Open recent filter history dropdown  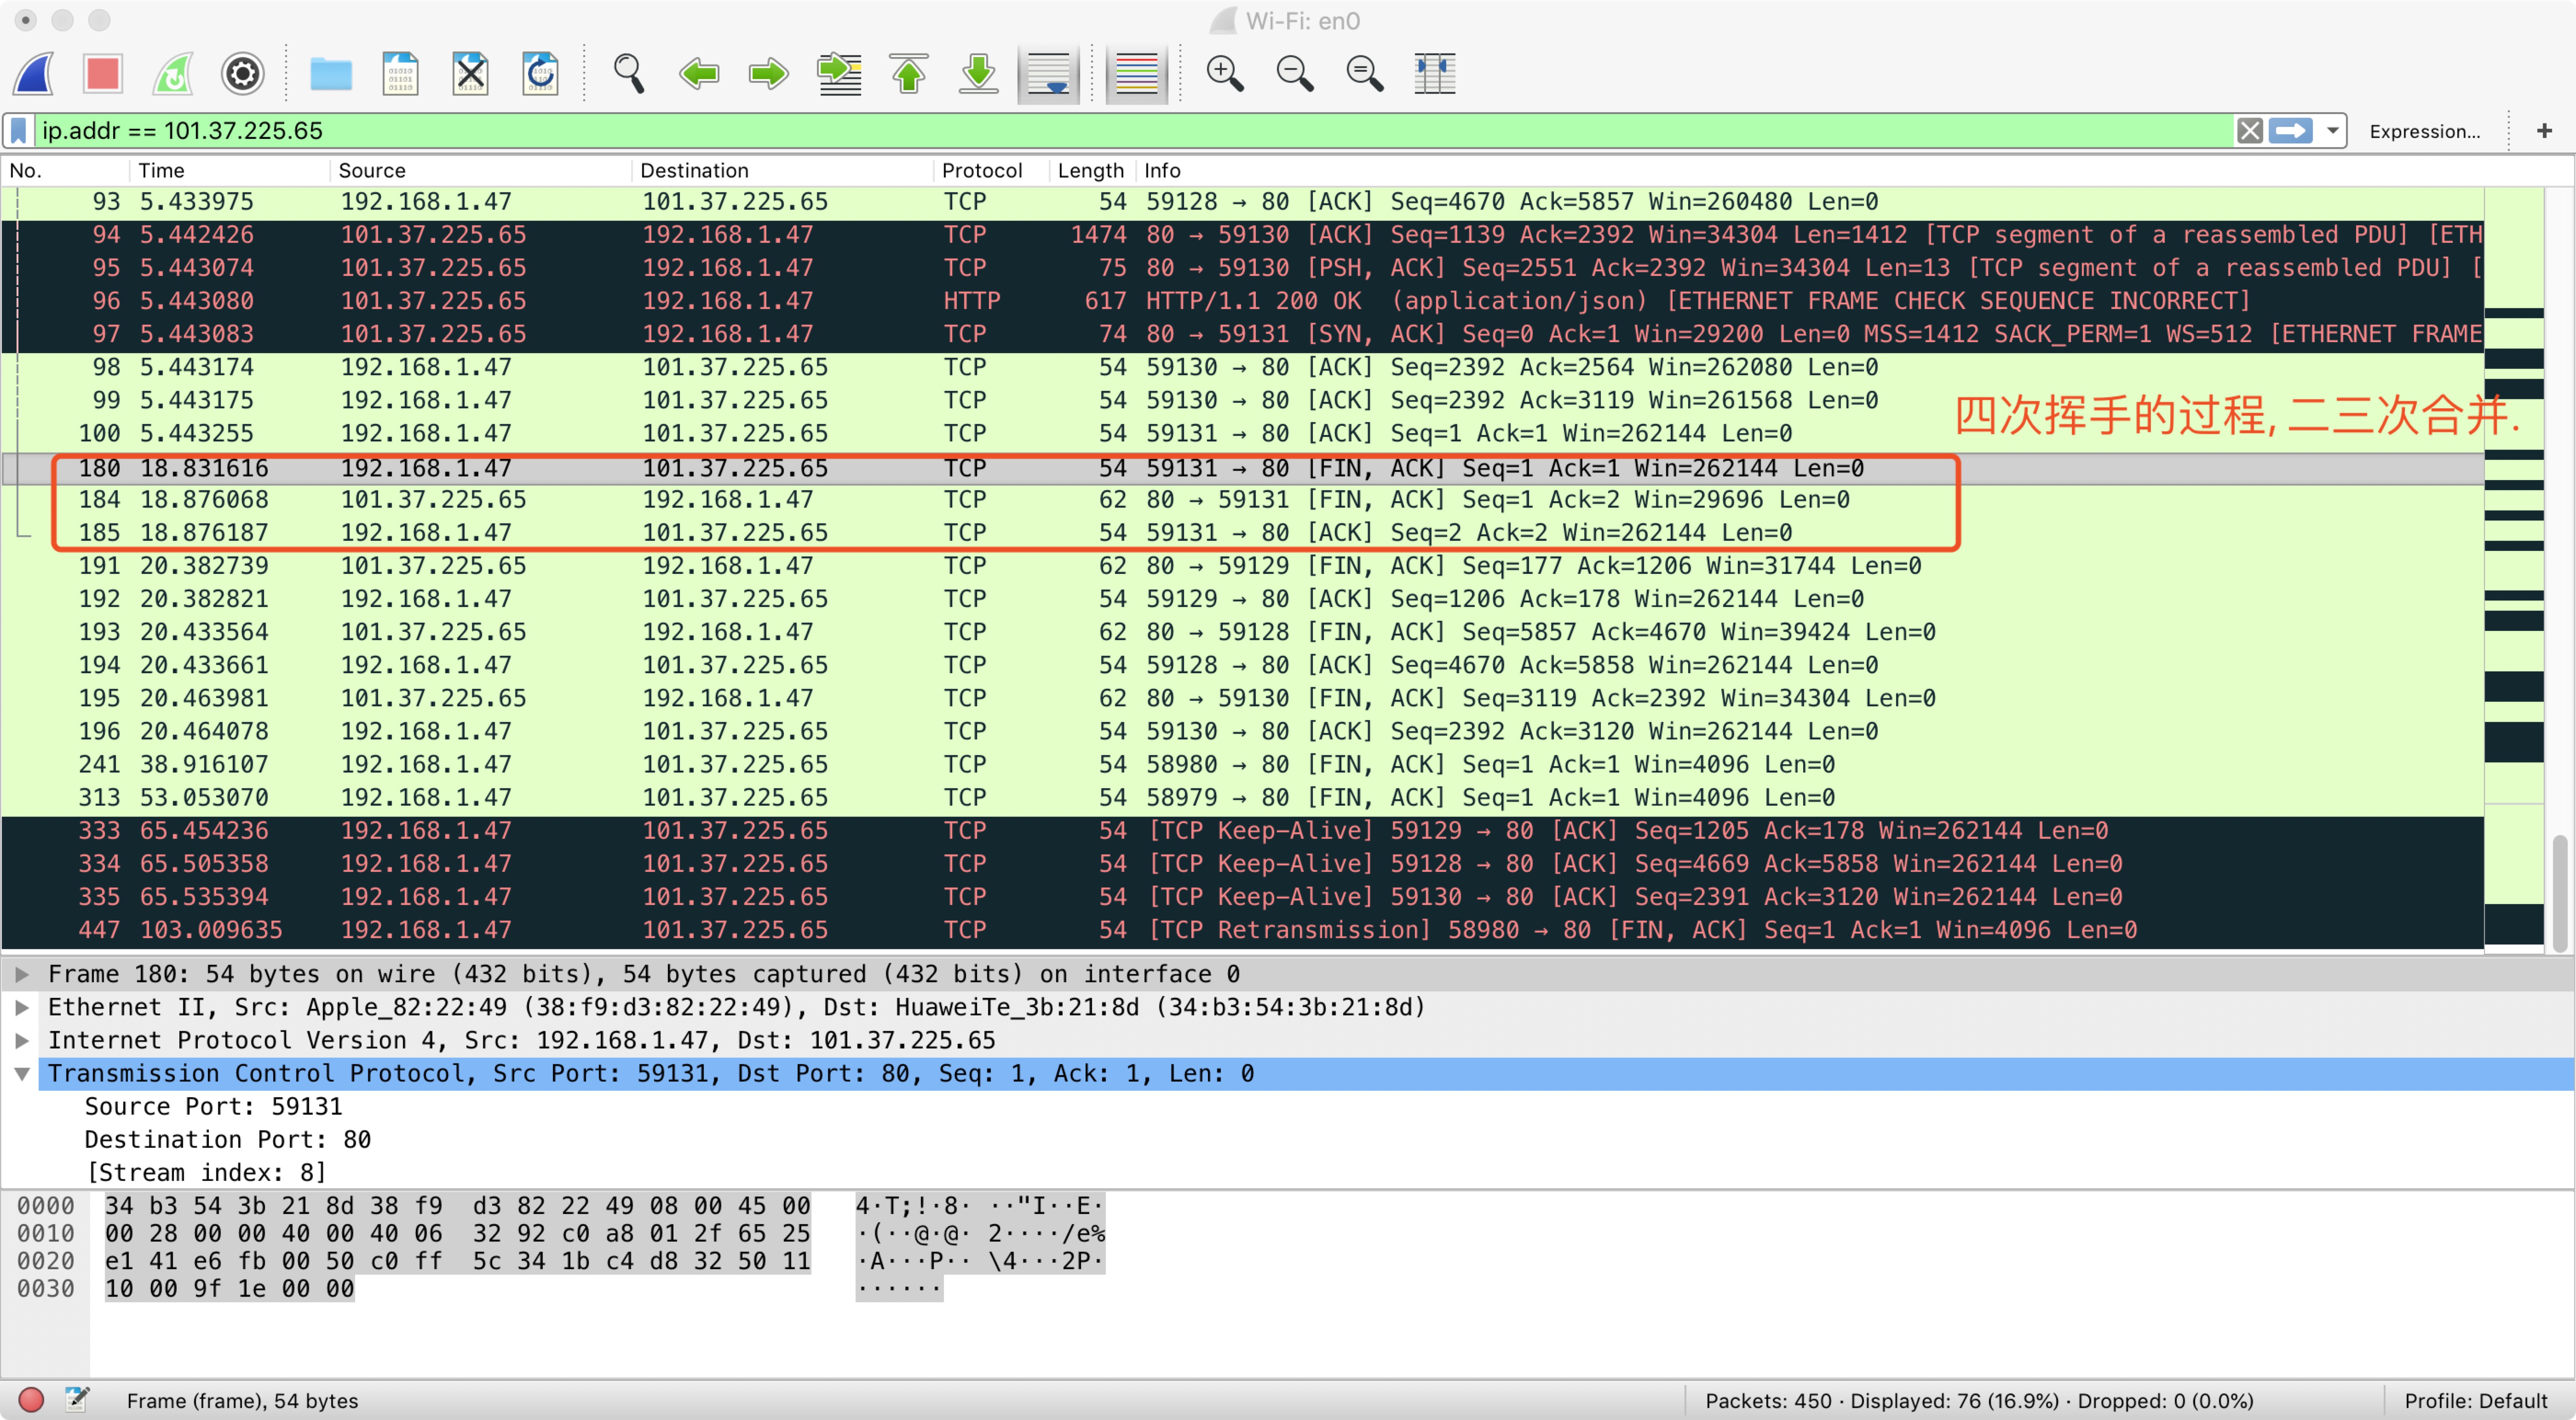coord(2332,131)
